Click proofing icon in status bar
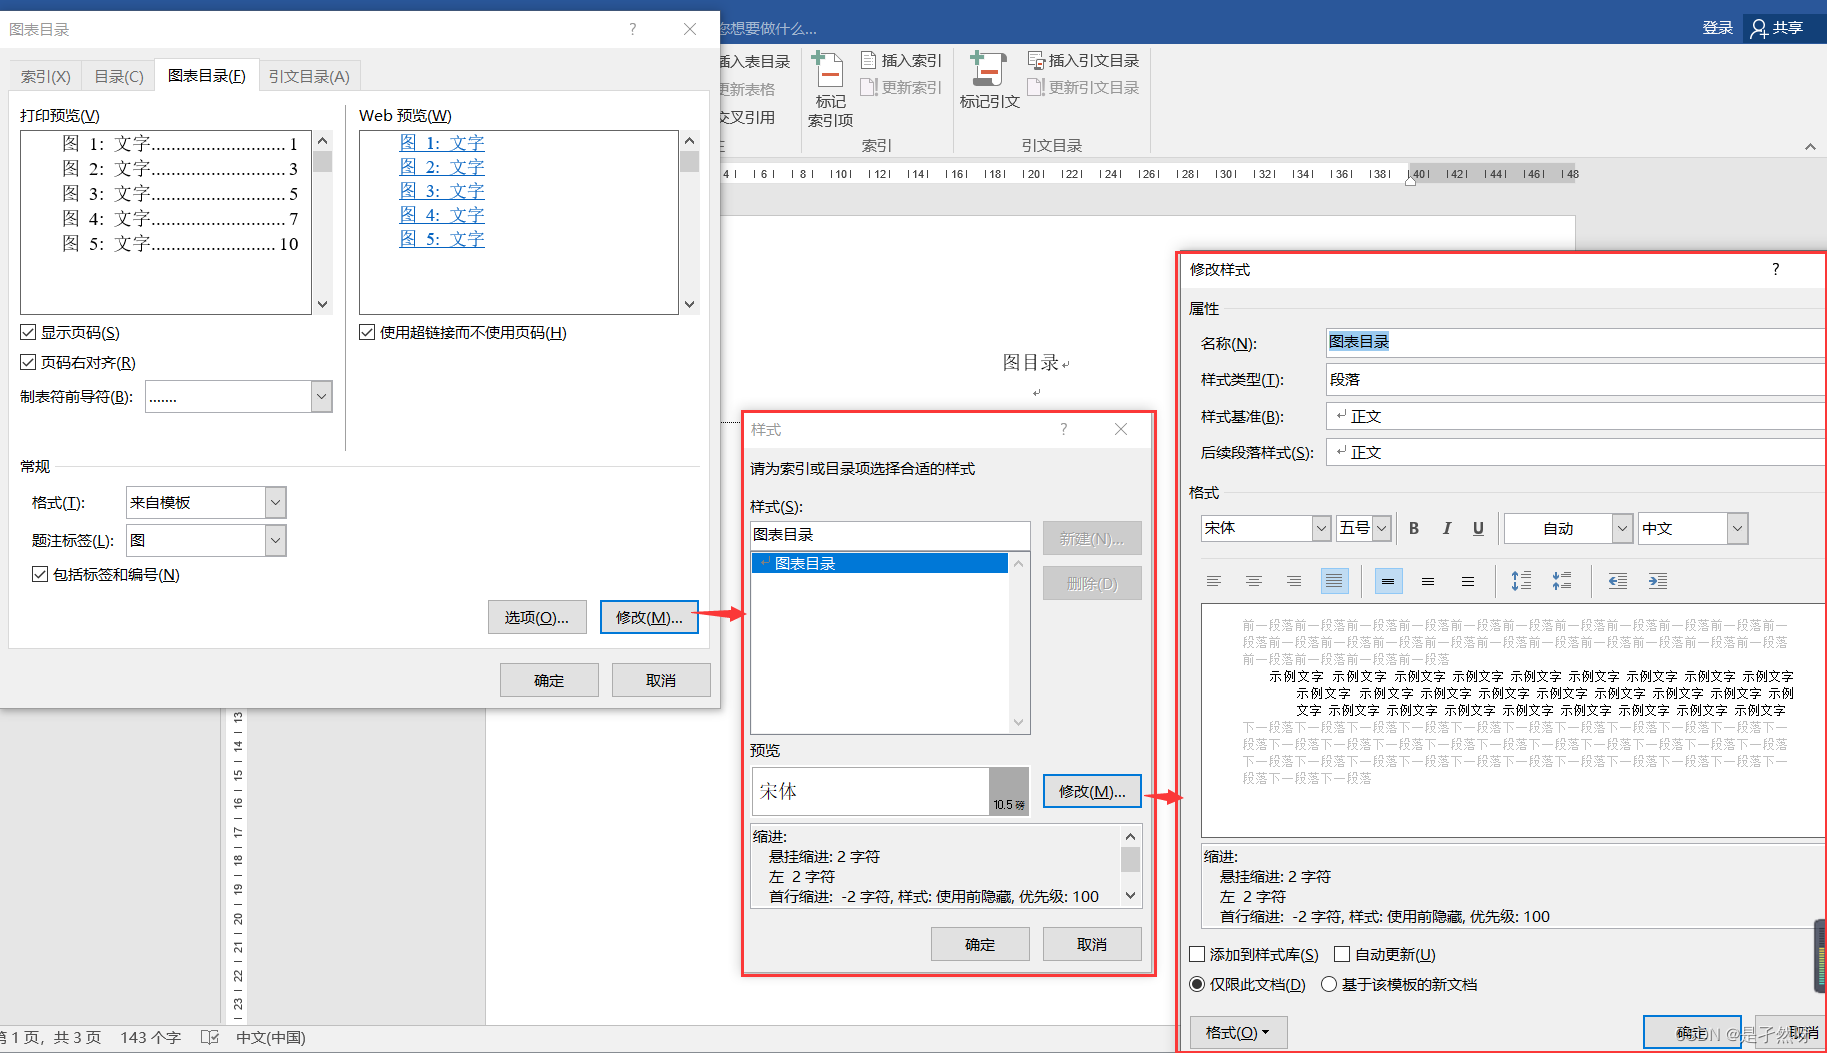 [x=210, y=1038]
